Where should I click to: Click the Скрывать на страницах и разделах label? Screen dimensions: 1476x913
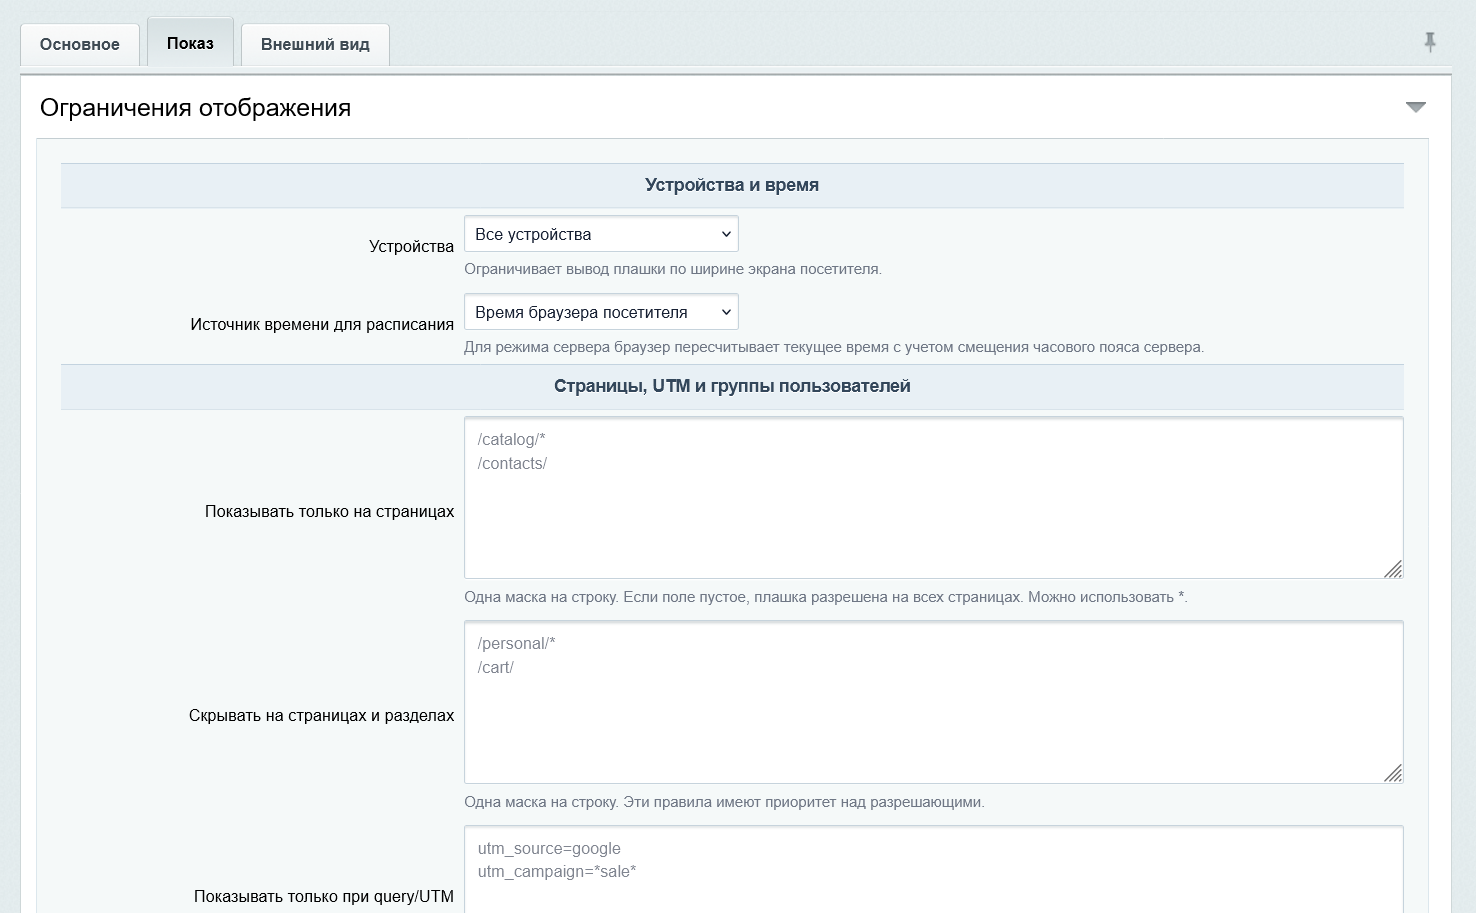click(321, 715)
